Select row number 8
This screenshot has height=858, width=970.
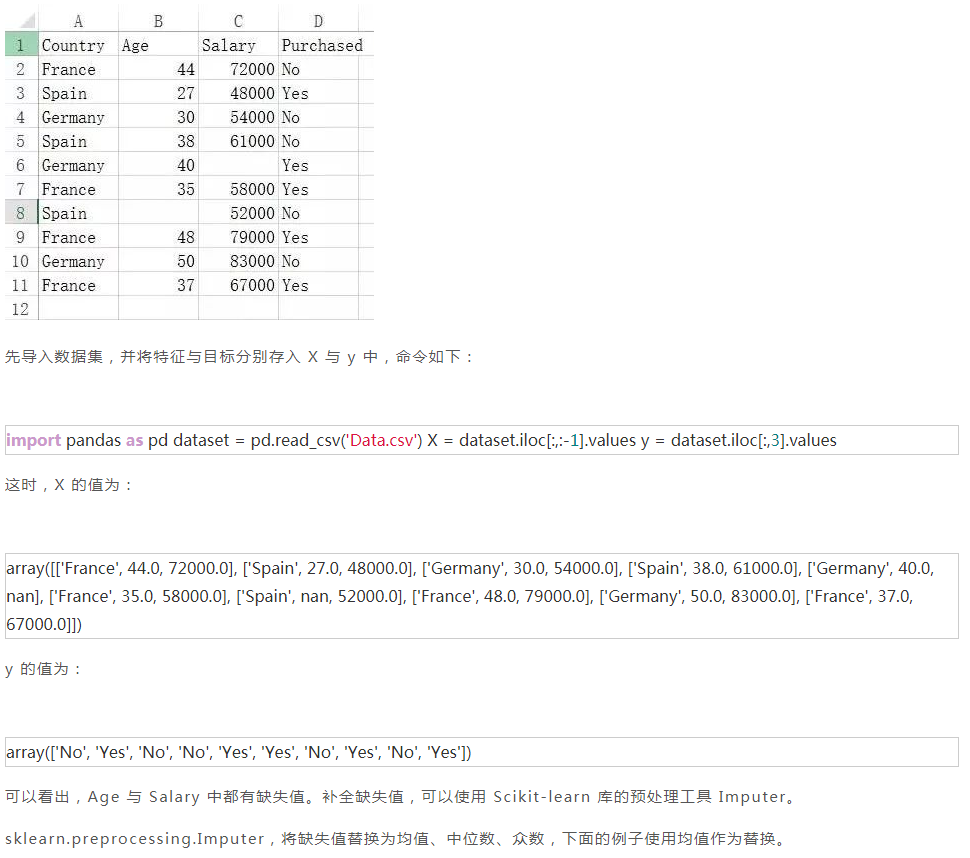click(20, 212)
